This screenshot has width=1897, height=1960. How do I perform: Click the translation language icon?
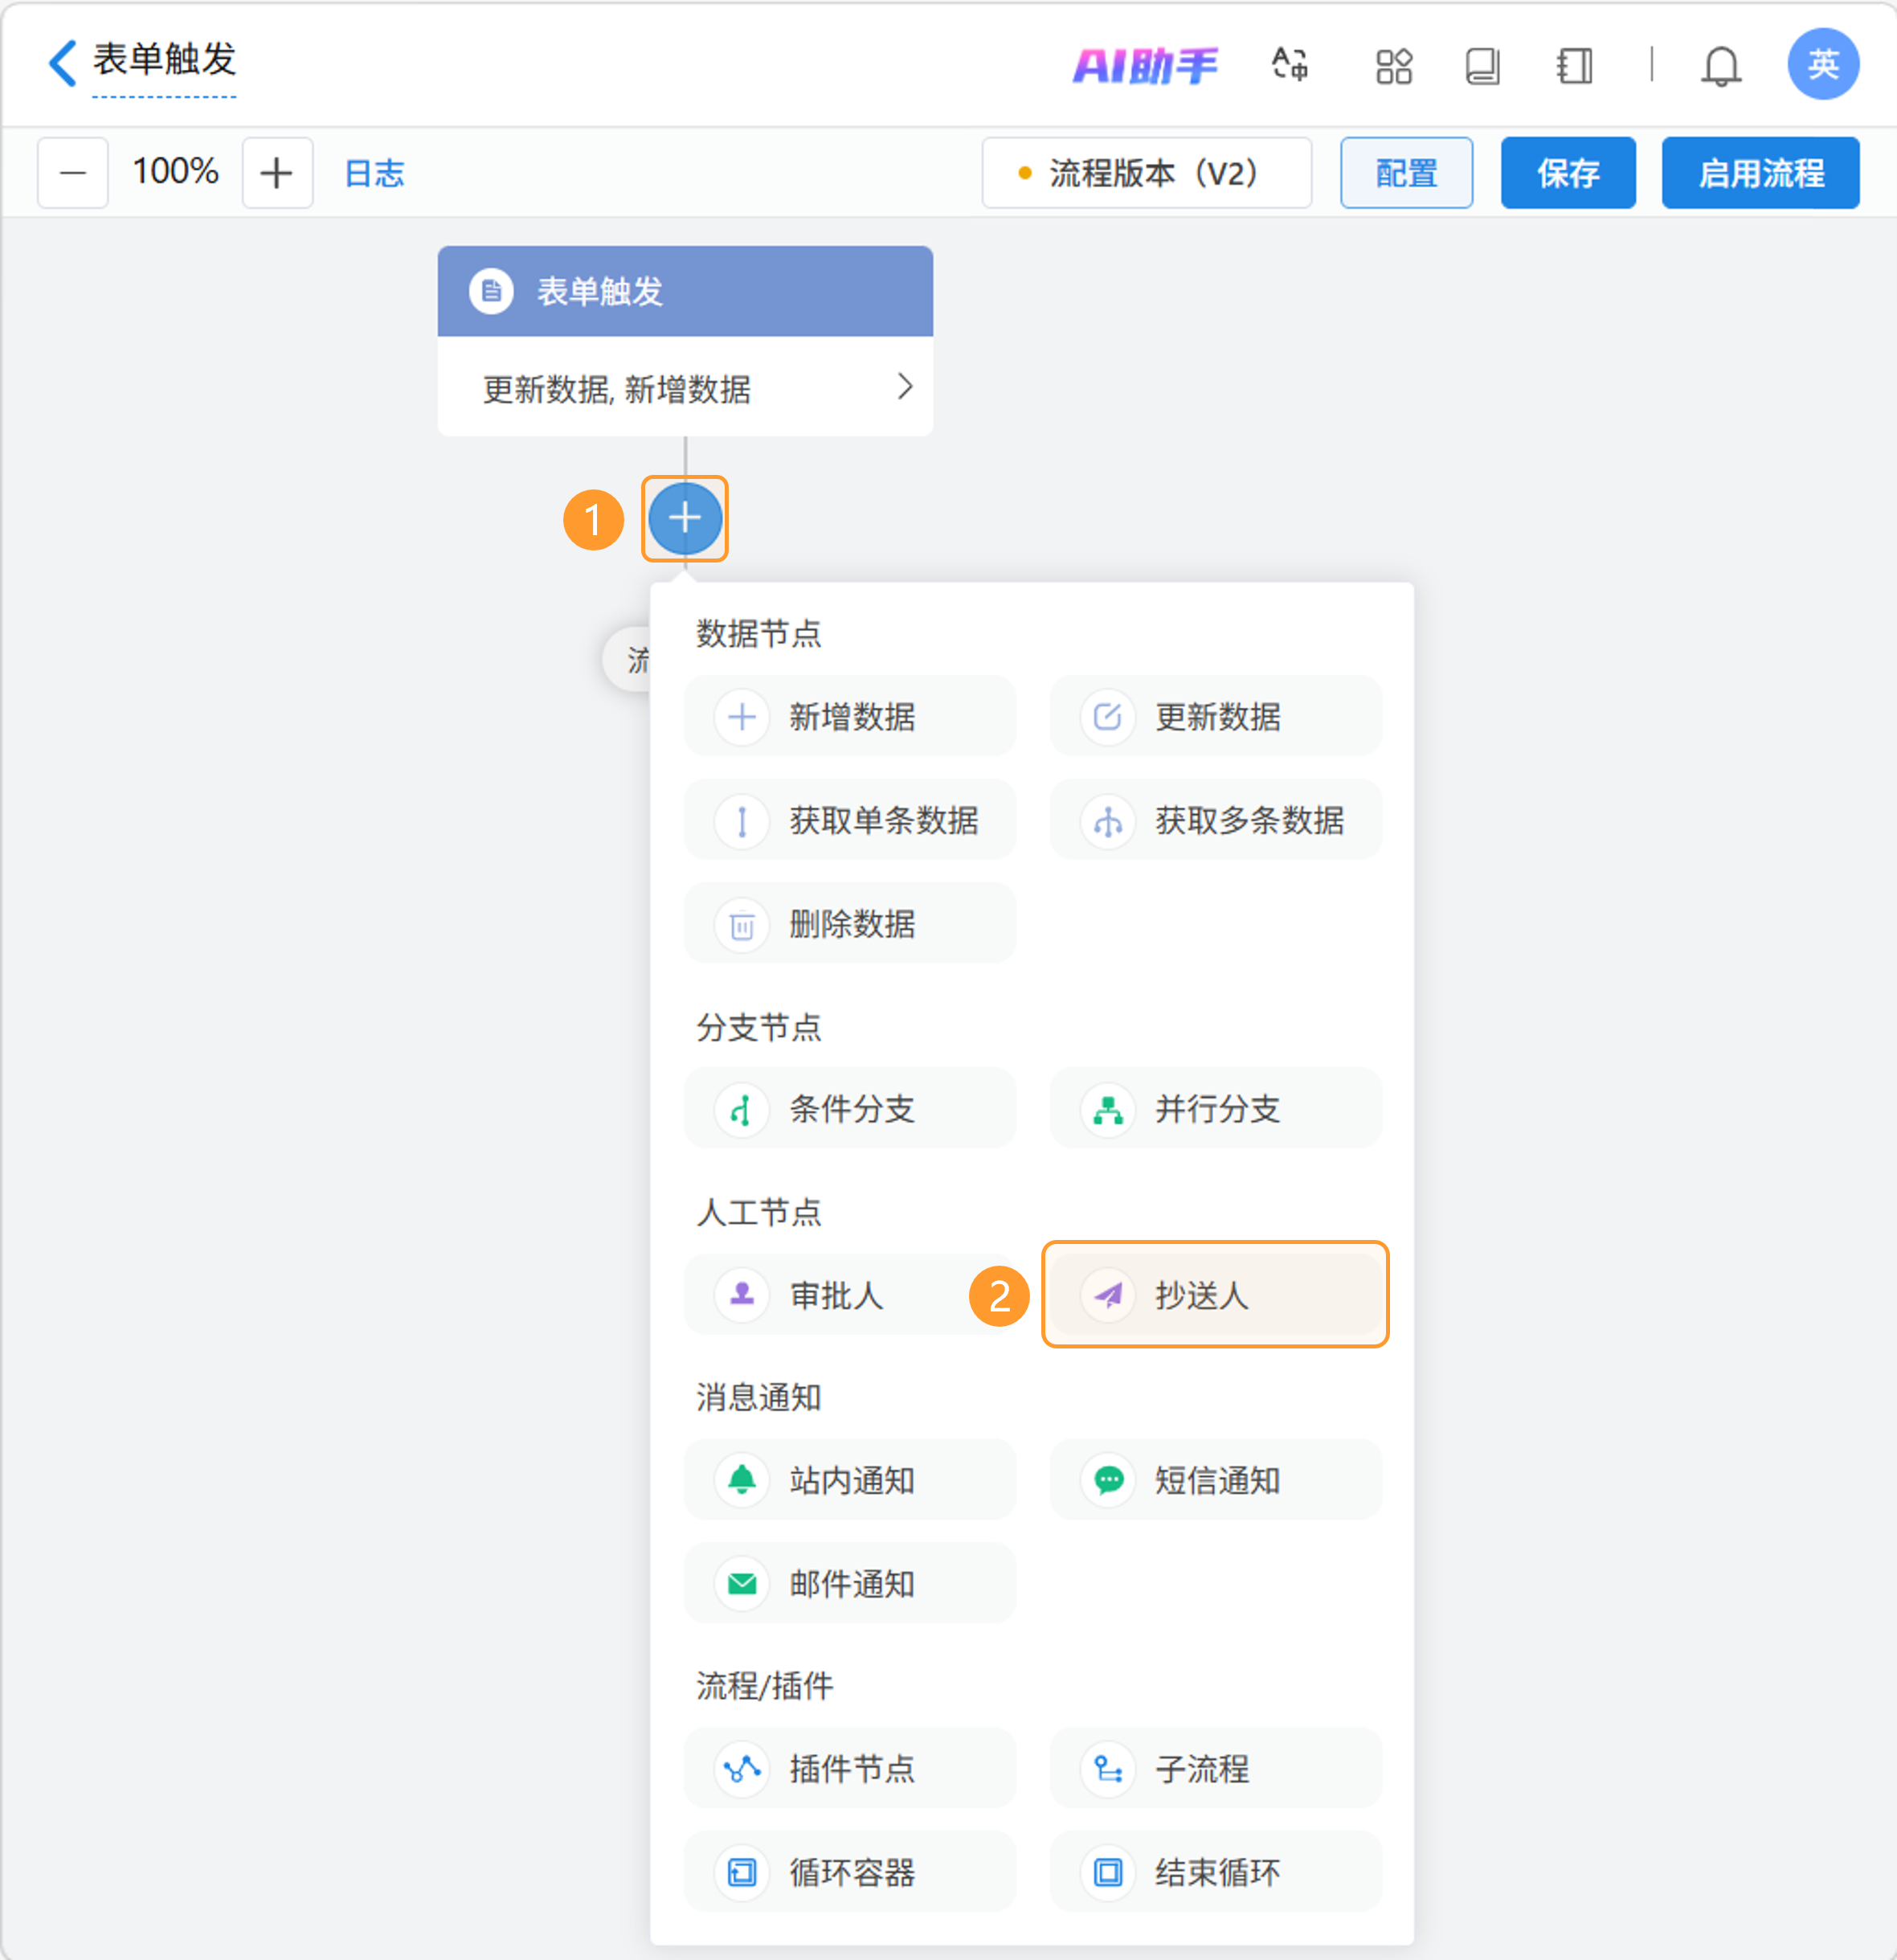tap(1290, 66)
